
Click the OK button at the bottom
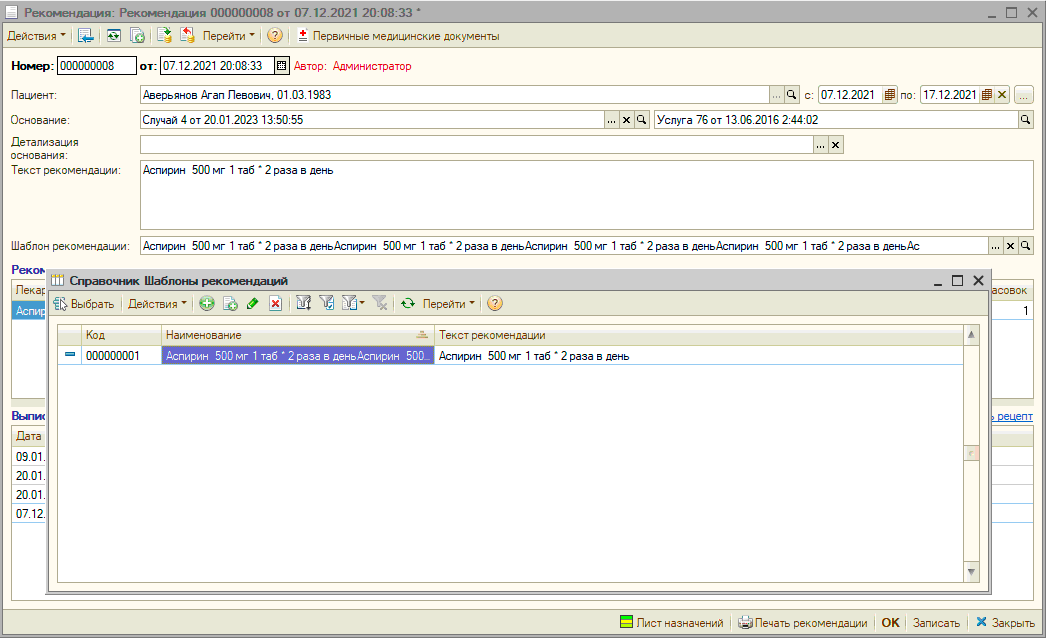tap(890, 622)
